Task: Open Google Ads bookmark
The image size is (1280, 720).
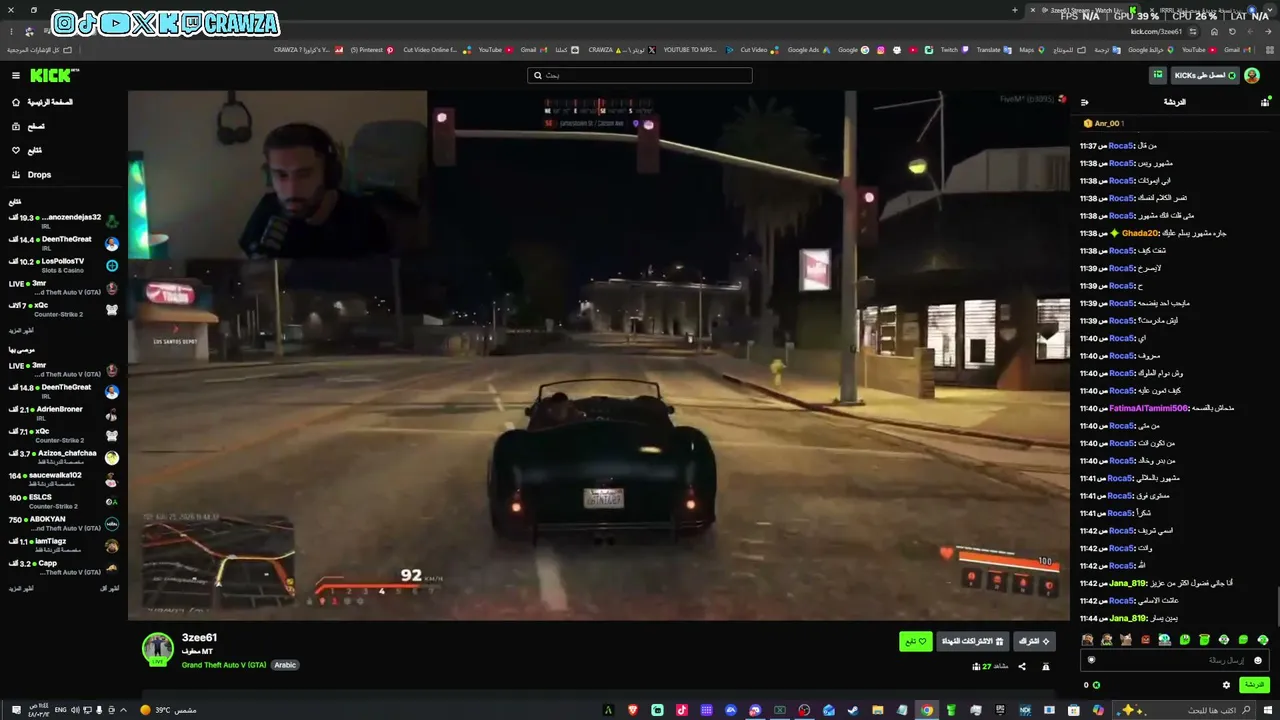Action: [x=807, y=50]
